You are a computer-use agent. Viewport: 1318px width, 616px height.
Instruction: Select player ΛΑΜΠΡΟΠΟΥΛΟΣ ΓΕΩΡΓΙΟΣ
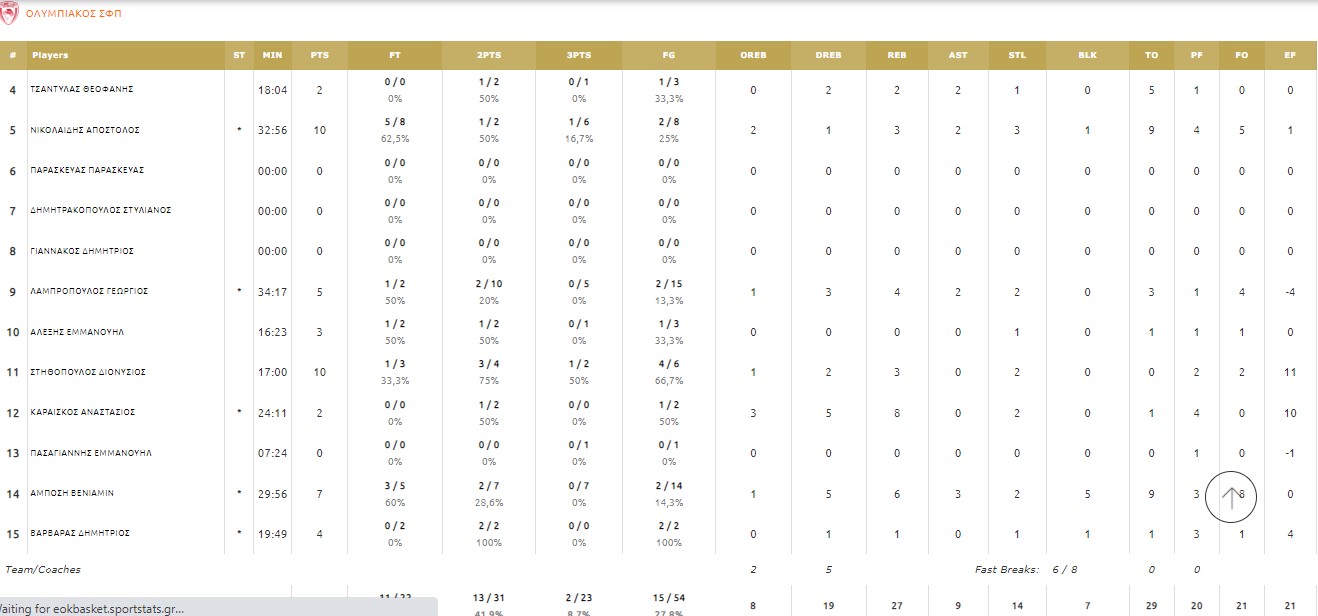(x=89, y=291)
